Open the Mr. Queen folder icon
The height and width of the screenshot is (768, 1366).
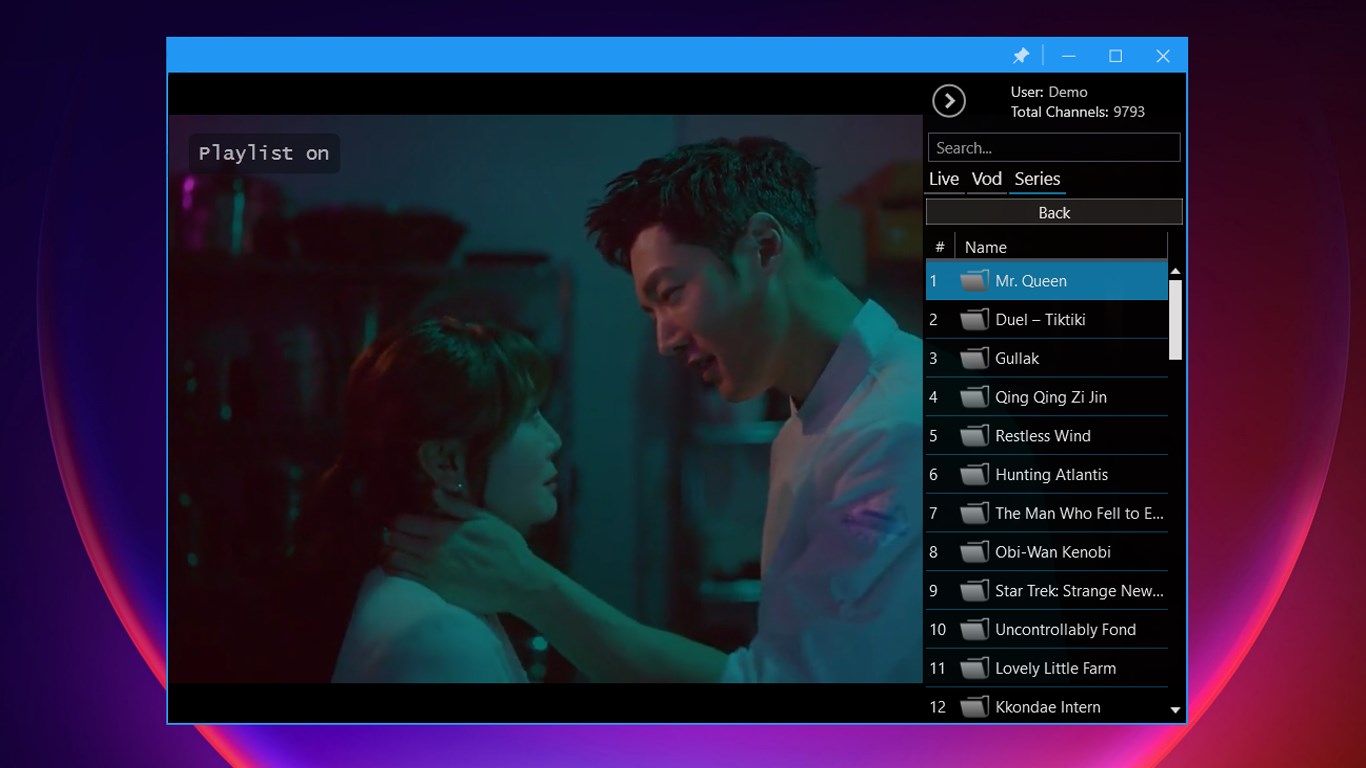pos(972,281)
